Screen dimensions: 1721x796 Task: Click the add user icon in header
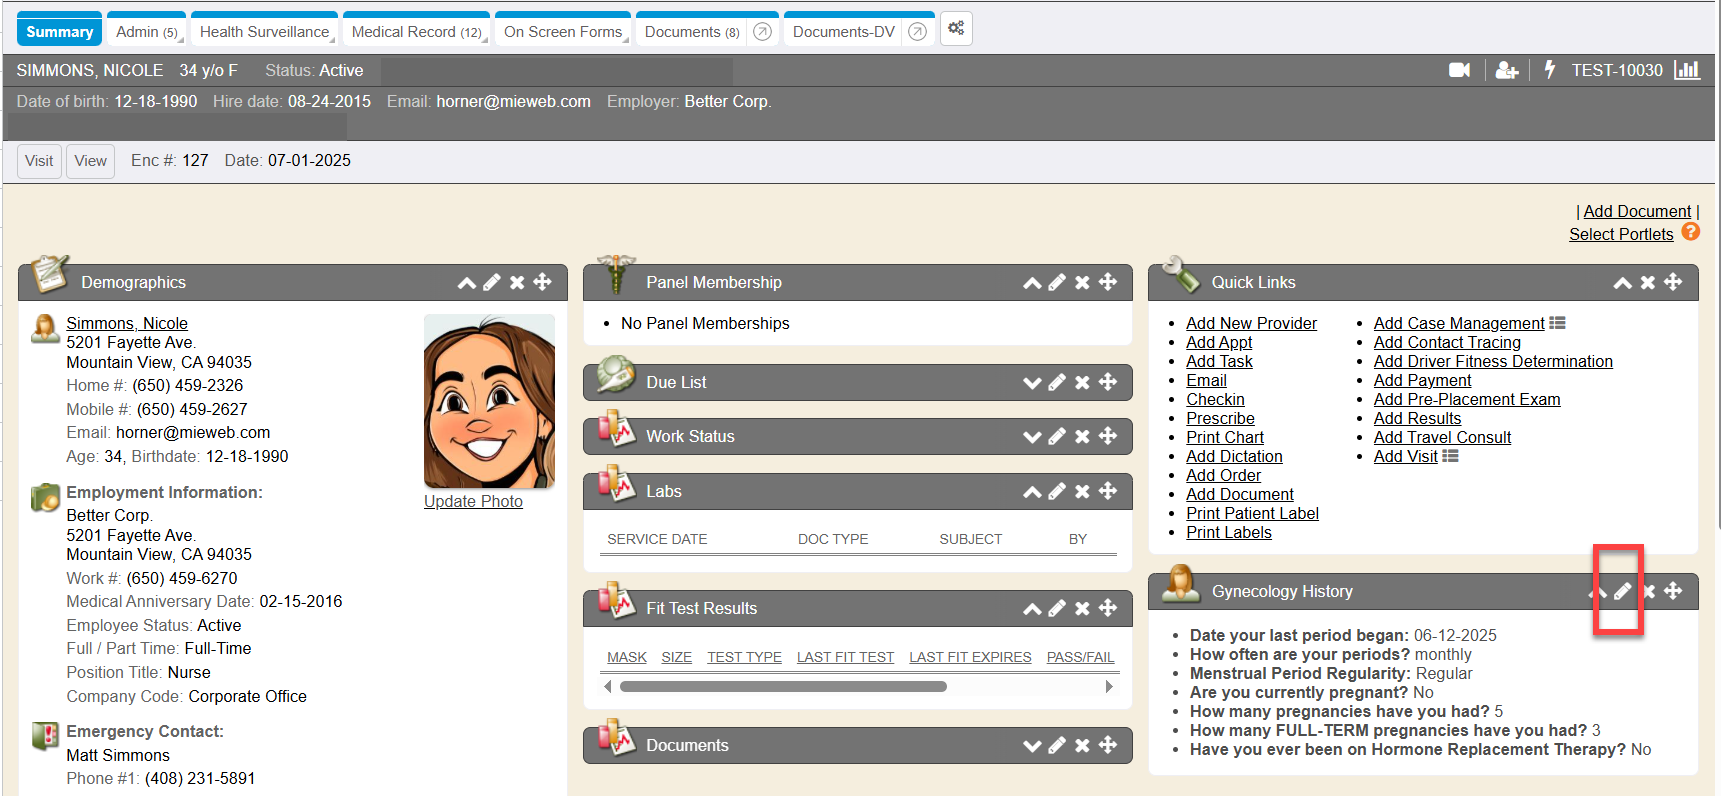1506,70
